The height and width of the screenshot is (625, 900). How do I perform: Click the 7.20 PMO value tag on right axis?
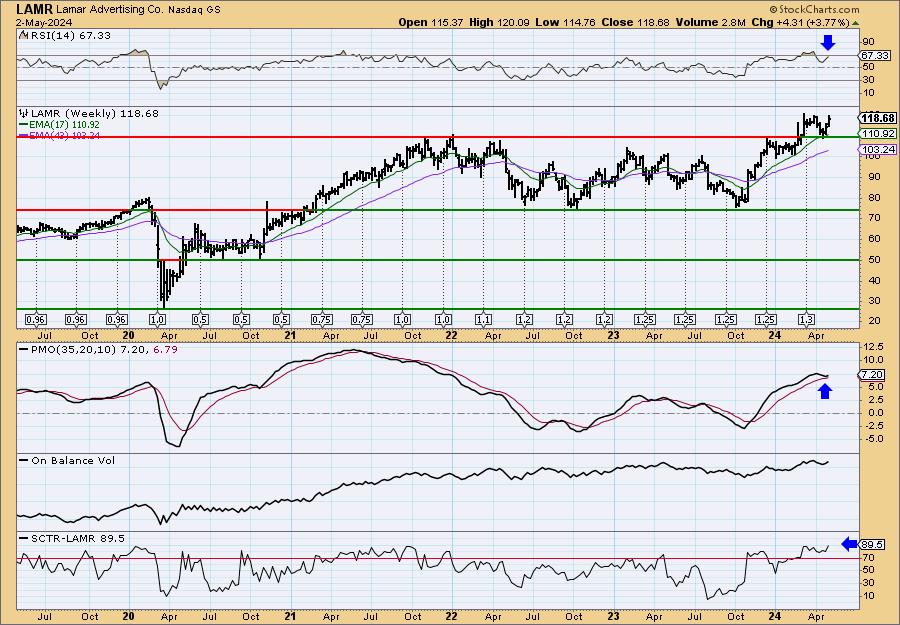pyautogui.click(x=873, y=375)
